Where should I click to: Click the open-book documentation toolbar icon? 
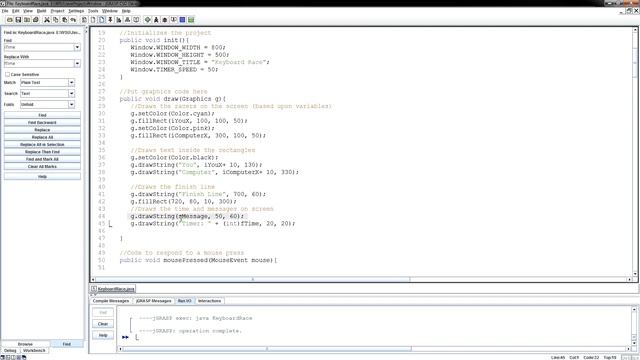(x=136, y=20)
